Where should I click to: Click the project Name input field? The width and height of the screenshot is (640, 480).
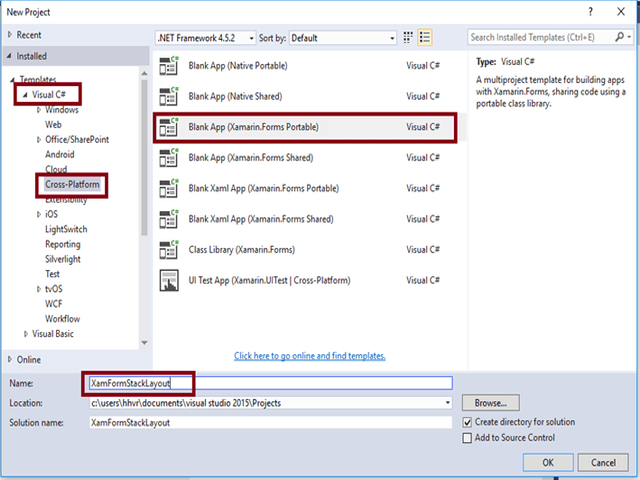click(271, 383)
